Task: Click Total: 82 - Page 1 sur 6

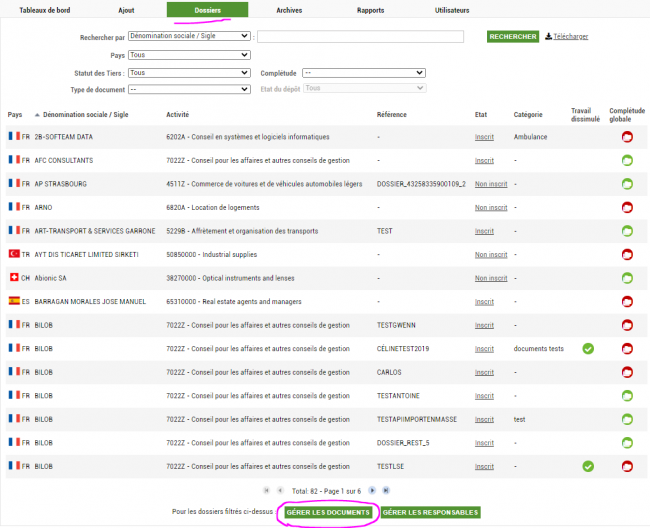Action: click(x=326, y=491)
